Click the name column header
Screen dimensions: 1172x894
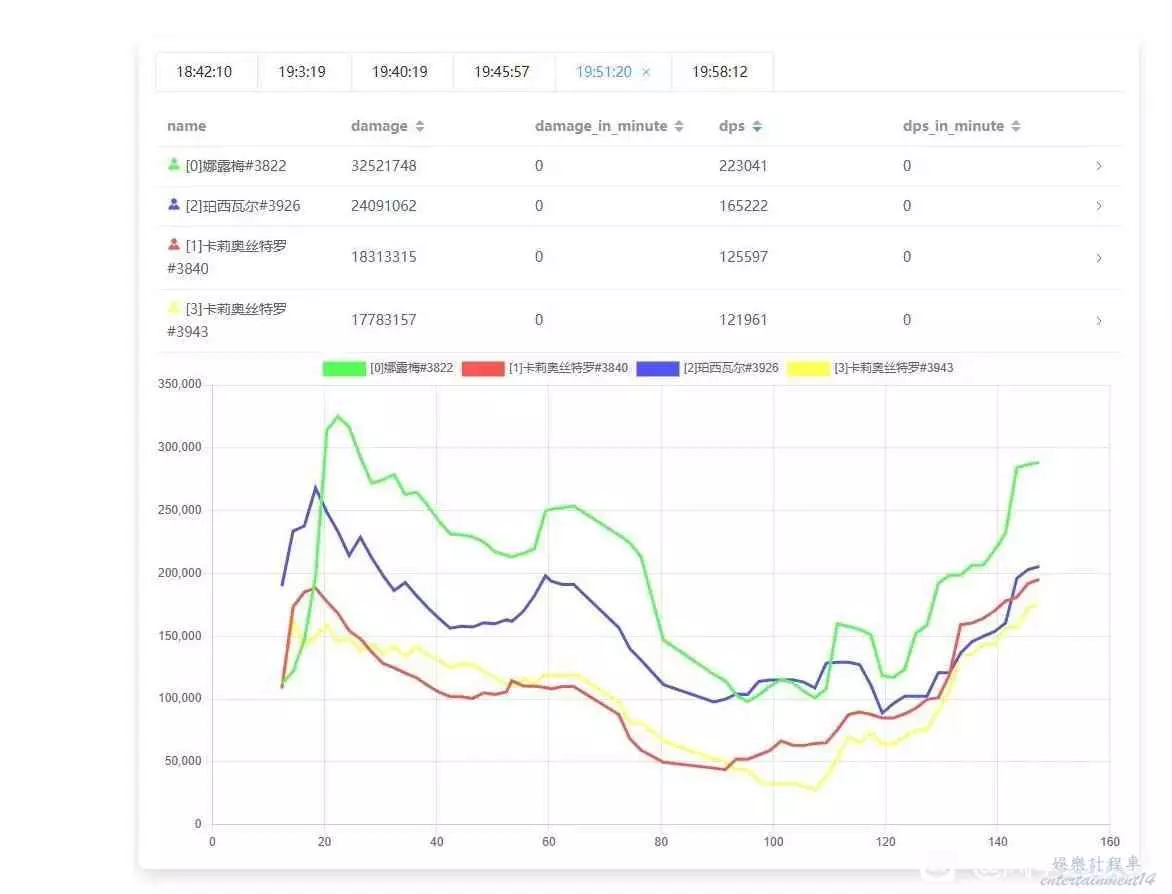[187, 126]
